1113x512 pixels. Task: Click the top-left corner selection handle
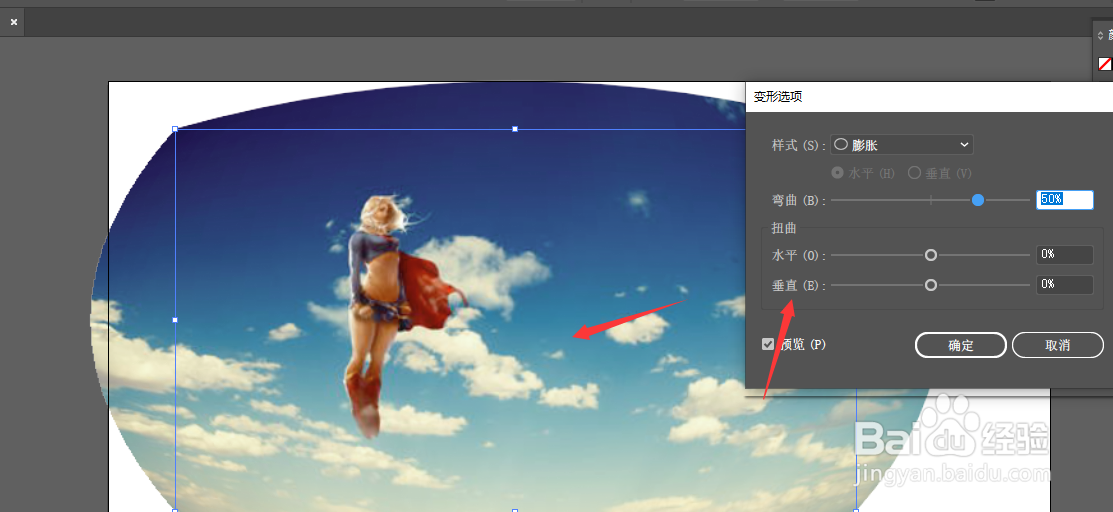click(x=175, y=129)
